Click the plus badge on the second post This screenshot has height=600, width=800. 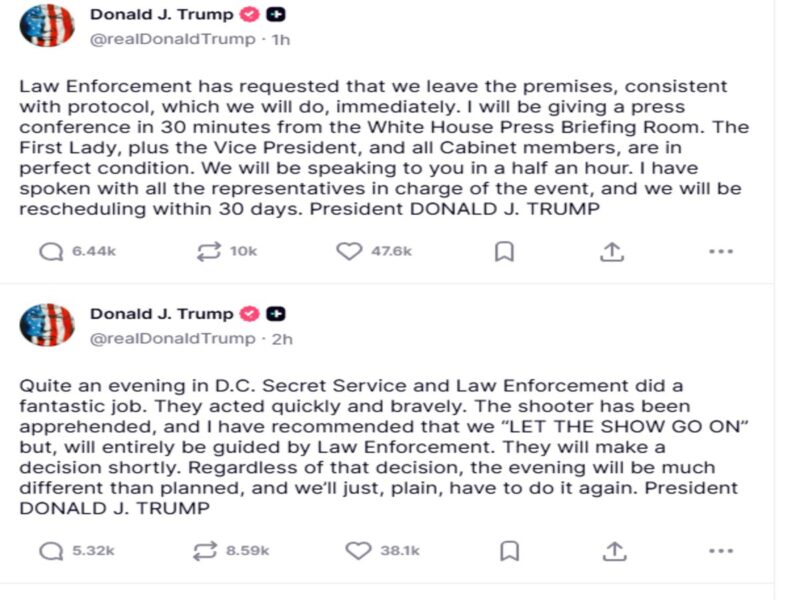[x=276, y=314]
